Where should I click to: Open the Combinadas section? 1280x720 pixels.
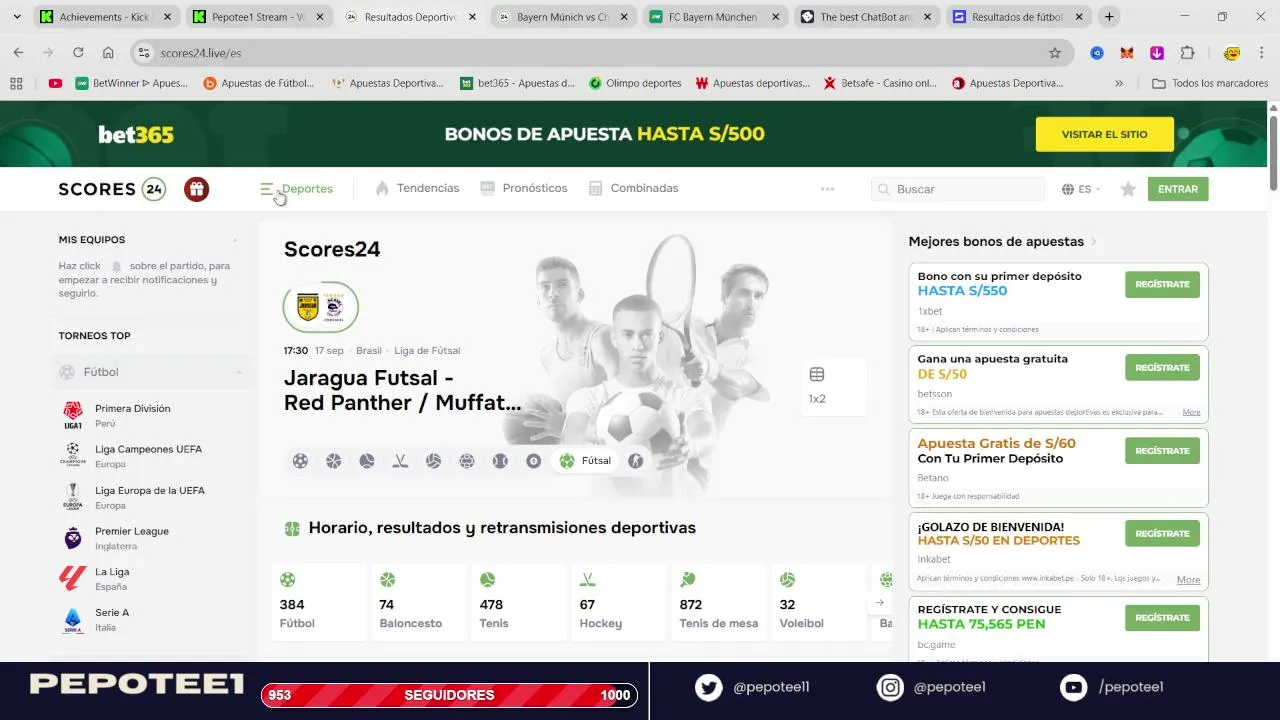(x=634, y=188)
